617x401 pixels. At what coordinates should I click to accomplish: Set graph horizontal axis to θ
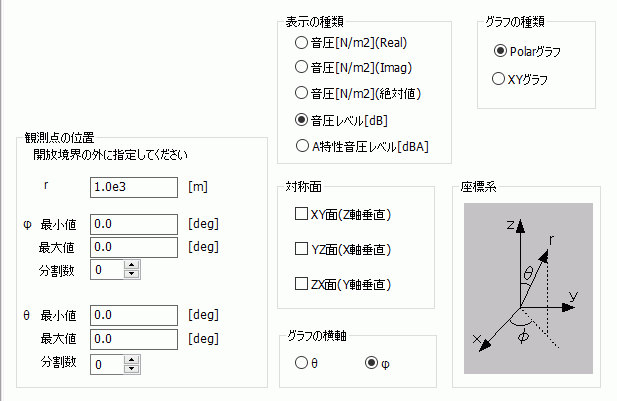click(x=301, y=363)
